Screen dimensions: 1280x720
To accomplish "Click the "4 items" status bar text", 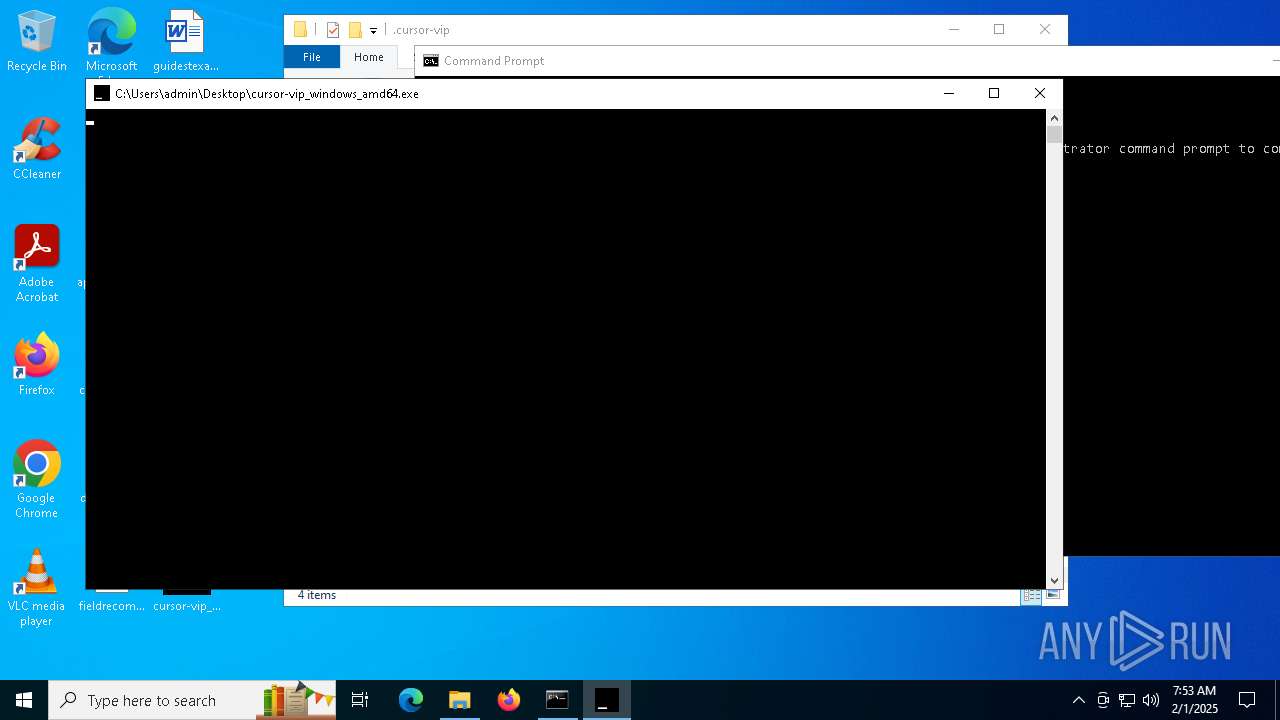I will coord(317,595).
